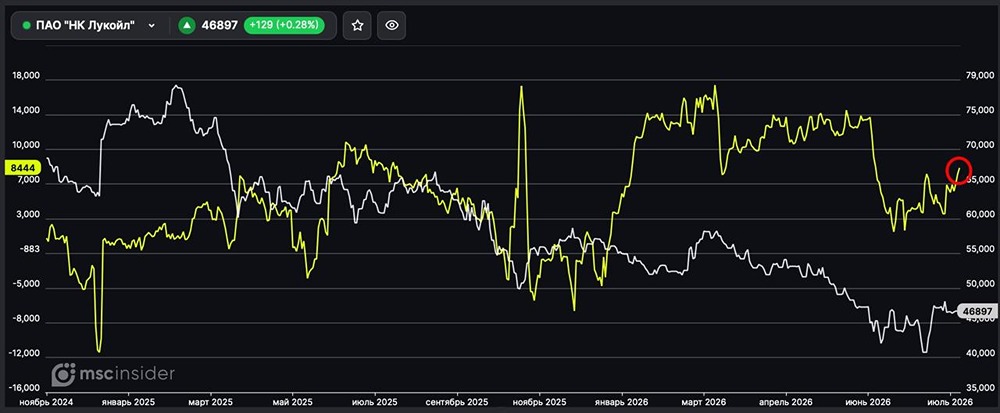Select январь 2025 on the time axis
The image size is (1000, 413).
coord(129,402)
